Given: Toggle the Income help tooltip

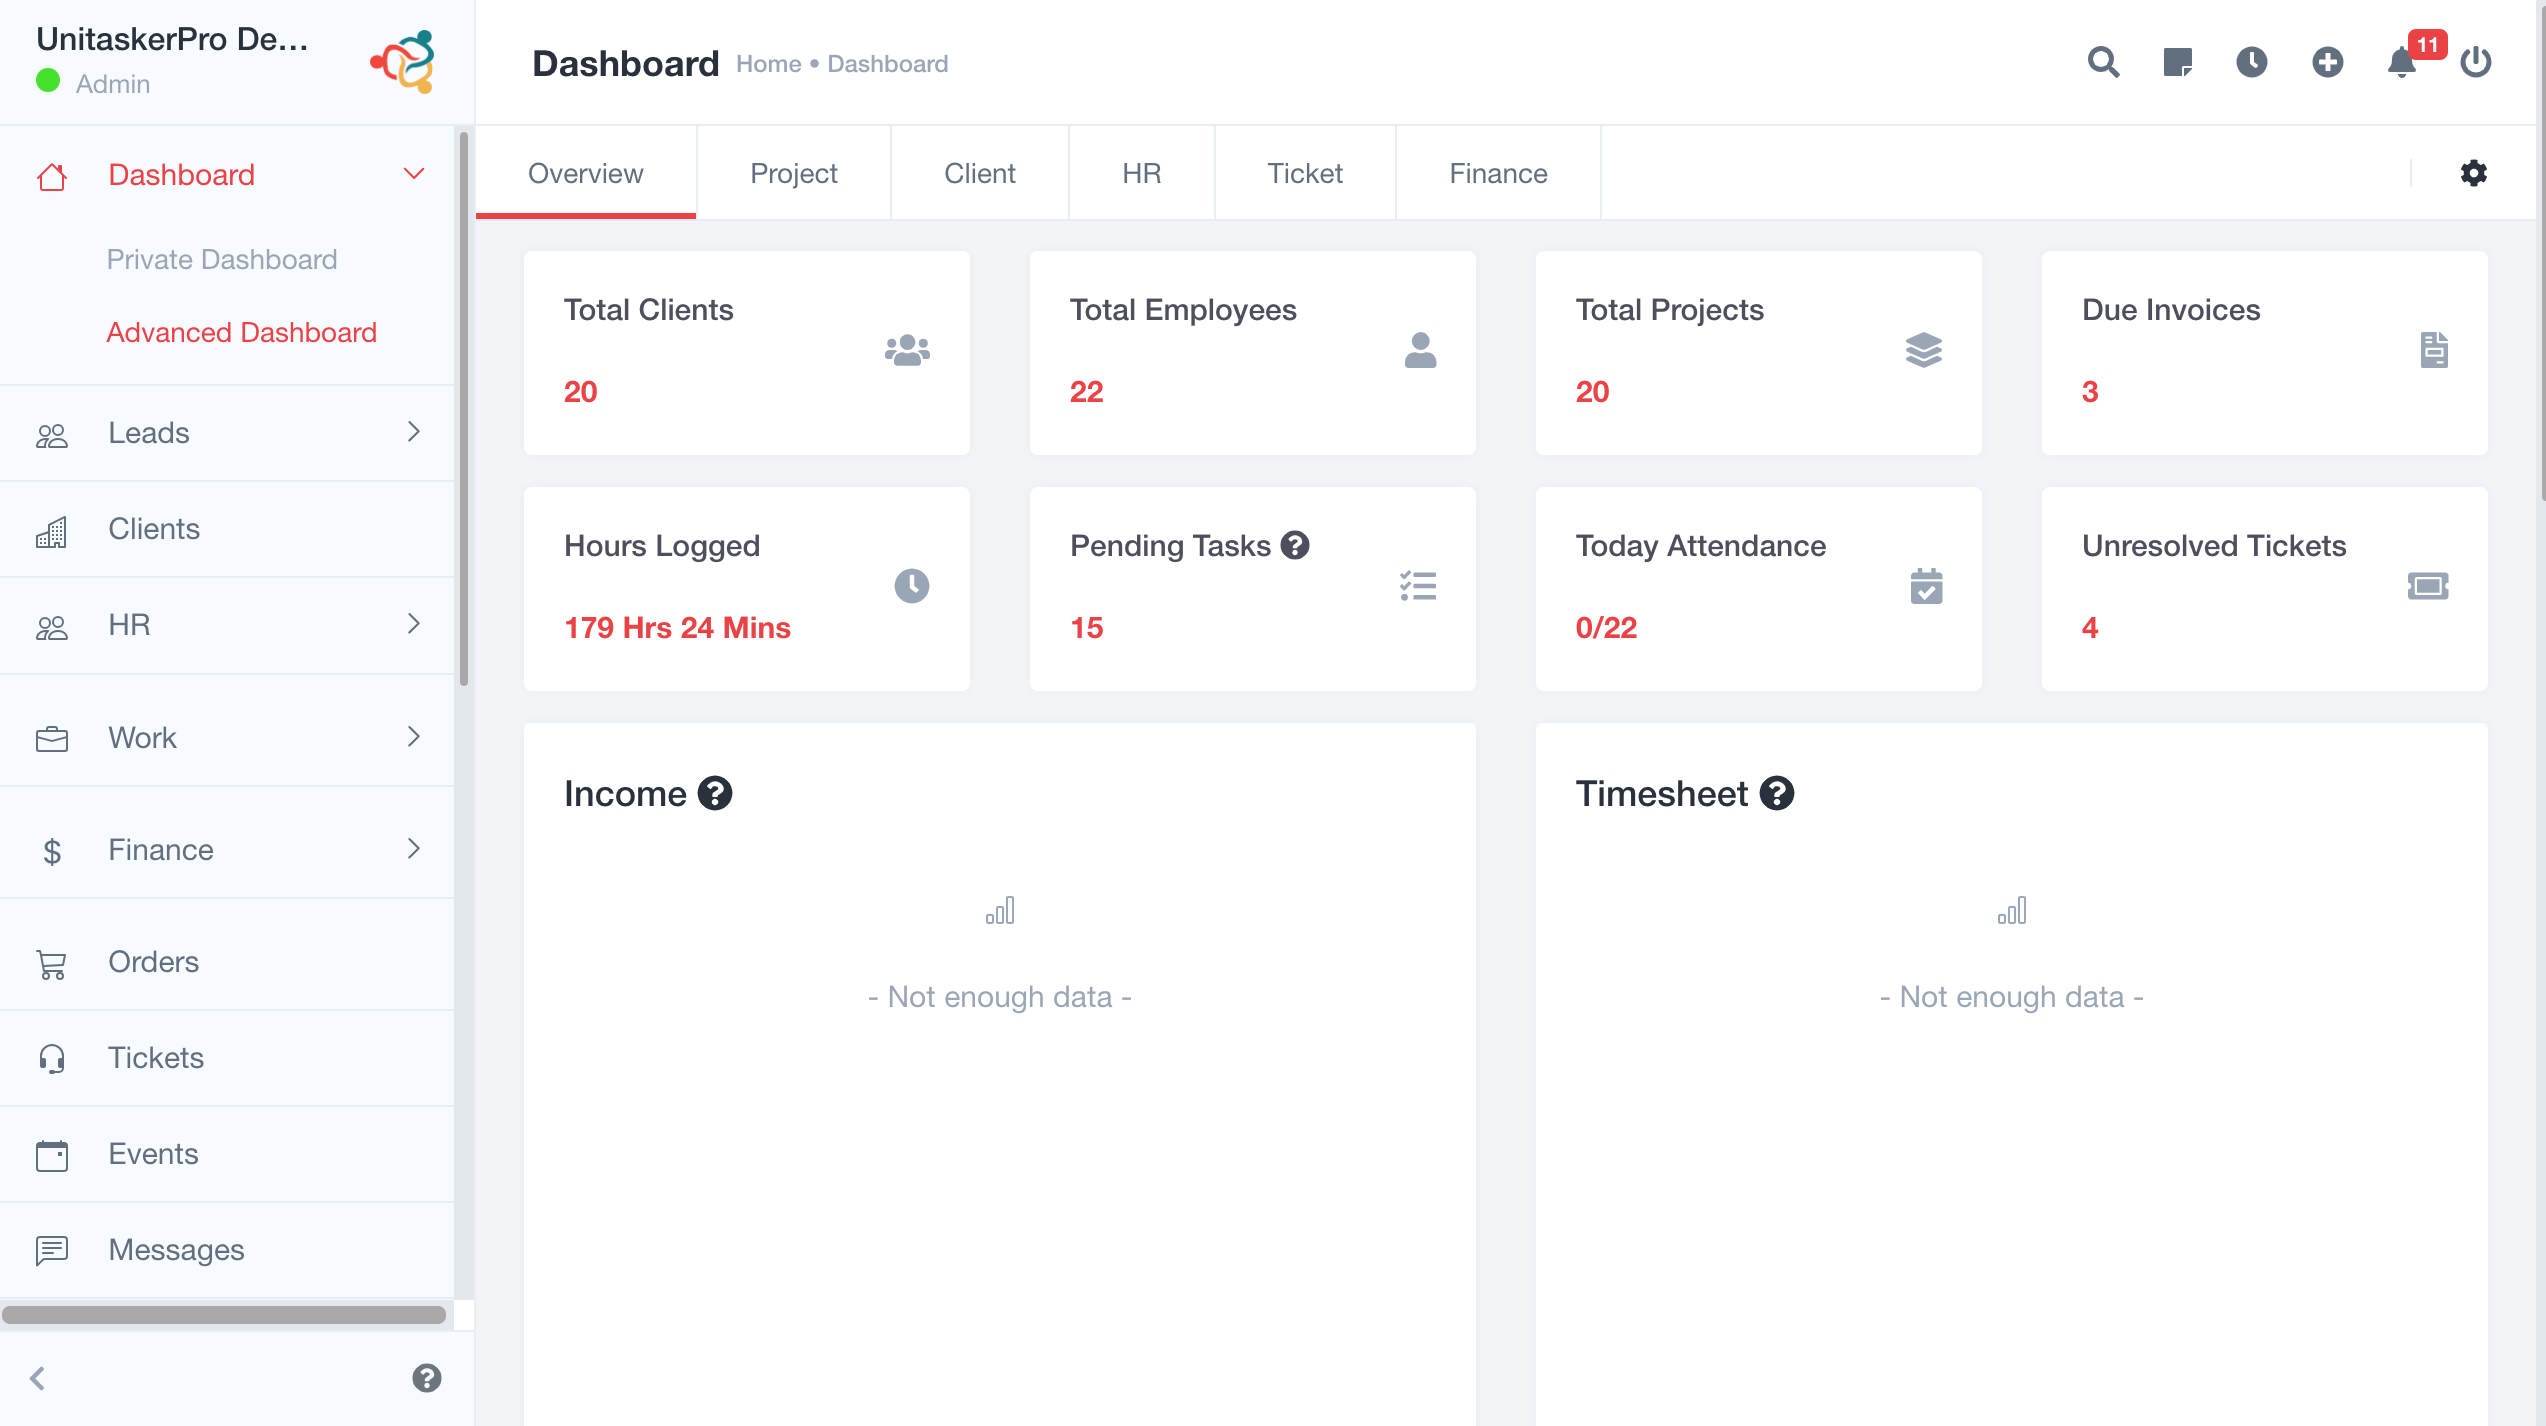Looking at the screenshot, I should click(x=714, y=793).
